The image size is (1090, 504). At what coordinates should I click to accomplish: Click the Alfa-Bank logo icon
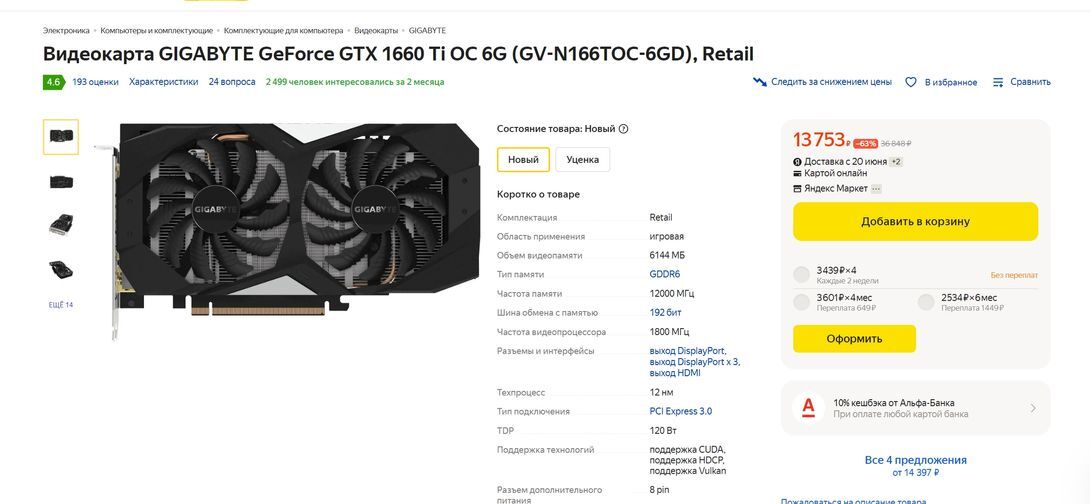[x=808, y=408]
